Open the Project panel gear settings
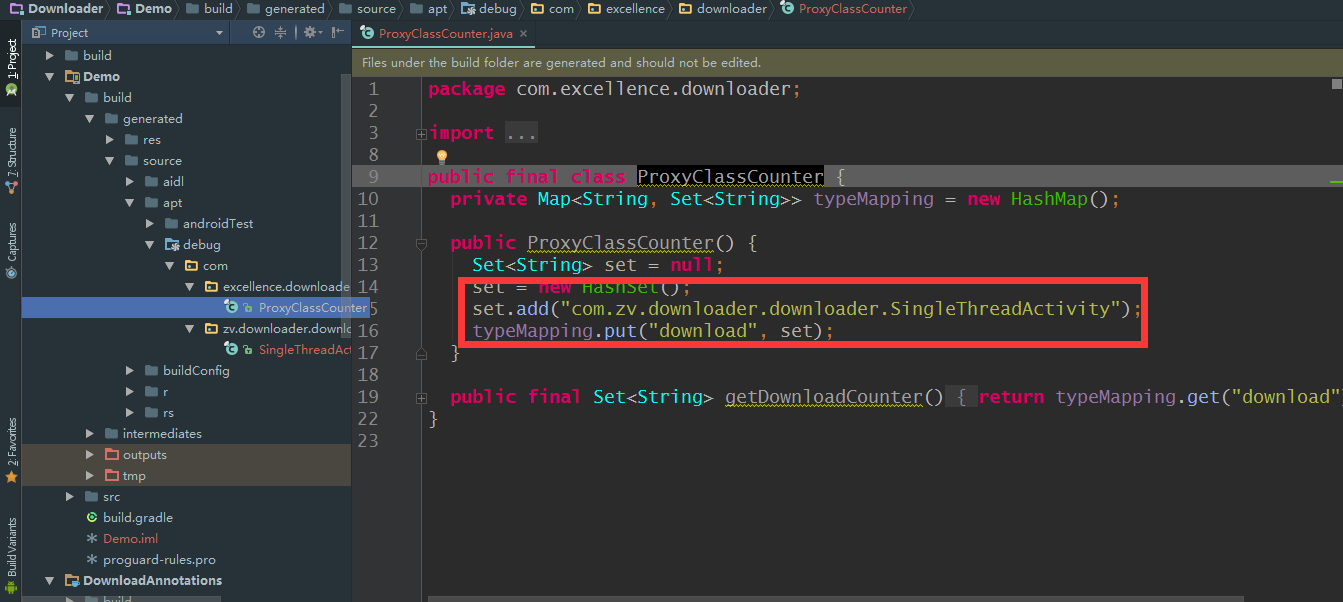This screenshot has width=1343, height=602. 310,33
